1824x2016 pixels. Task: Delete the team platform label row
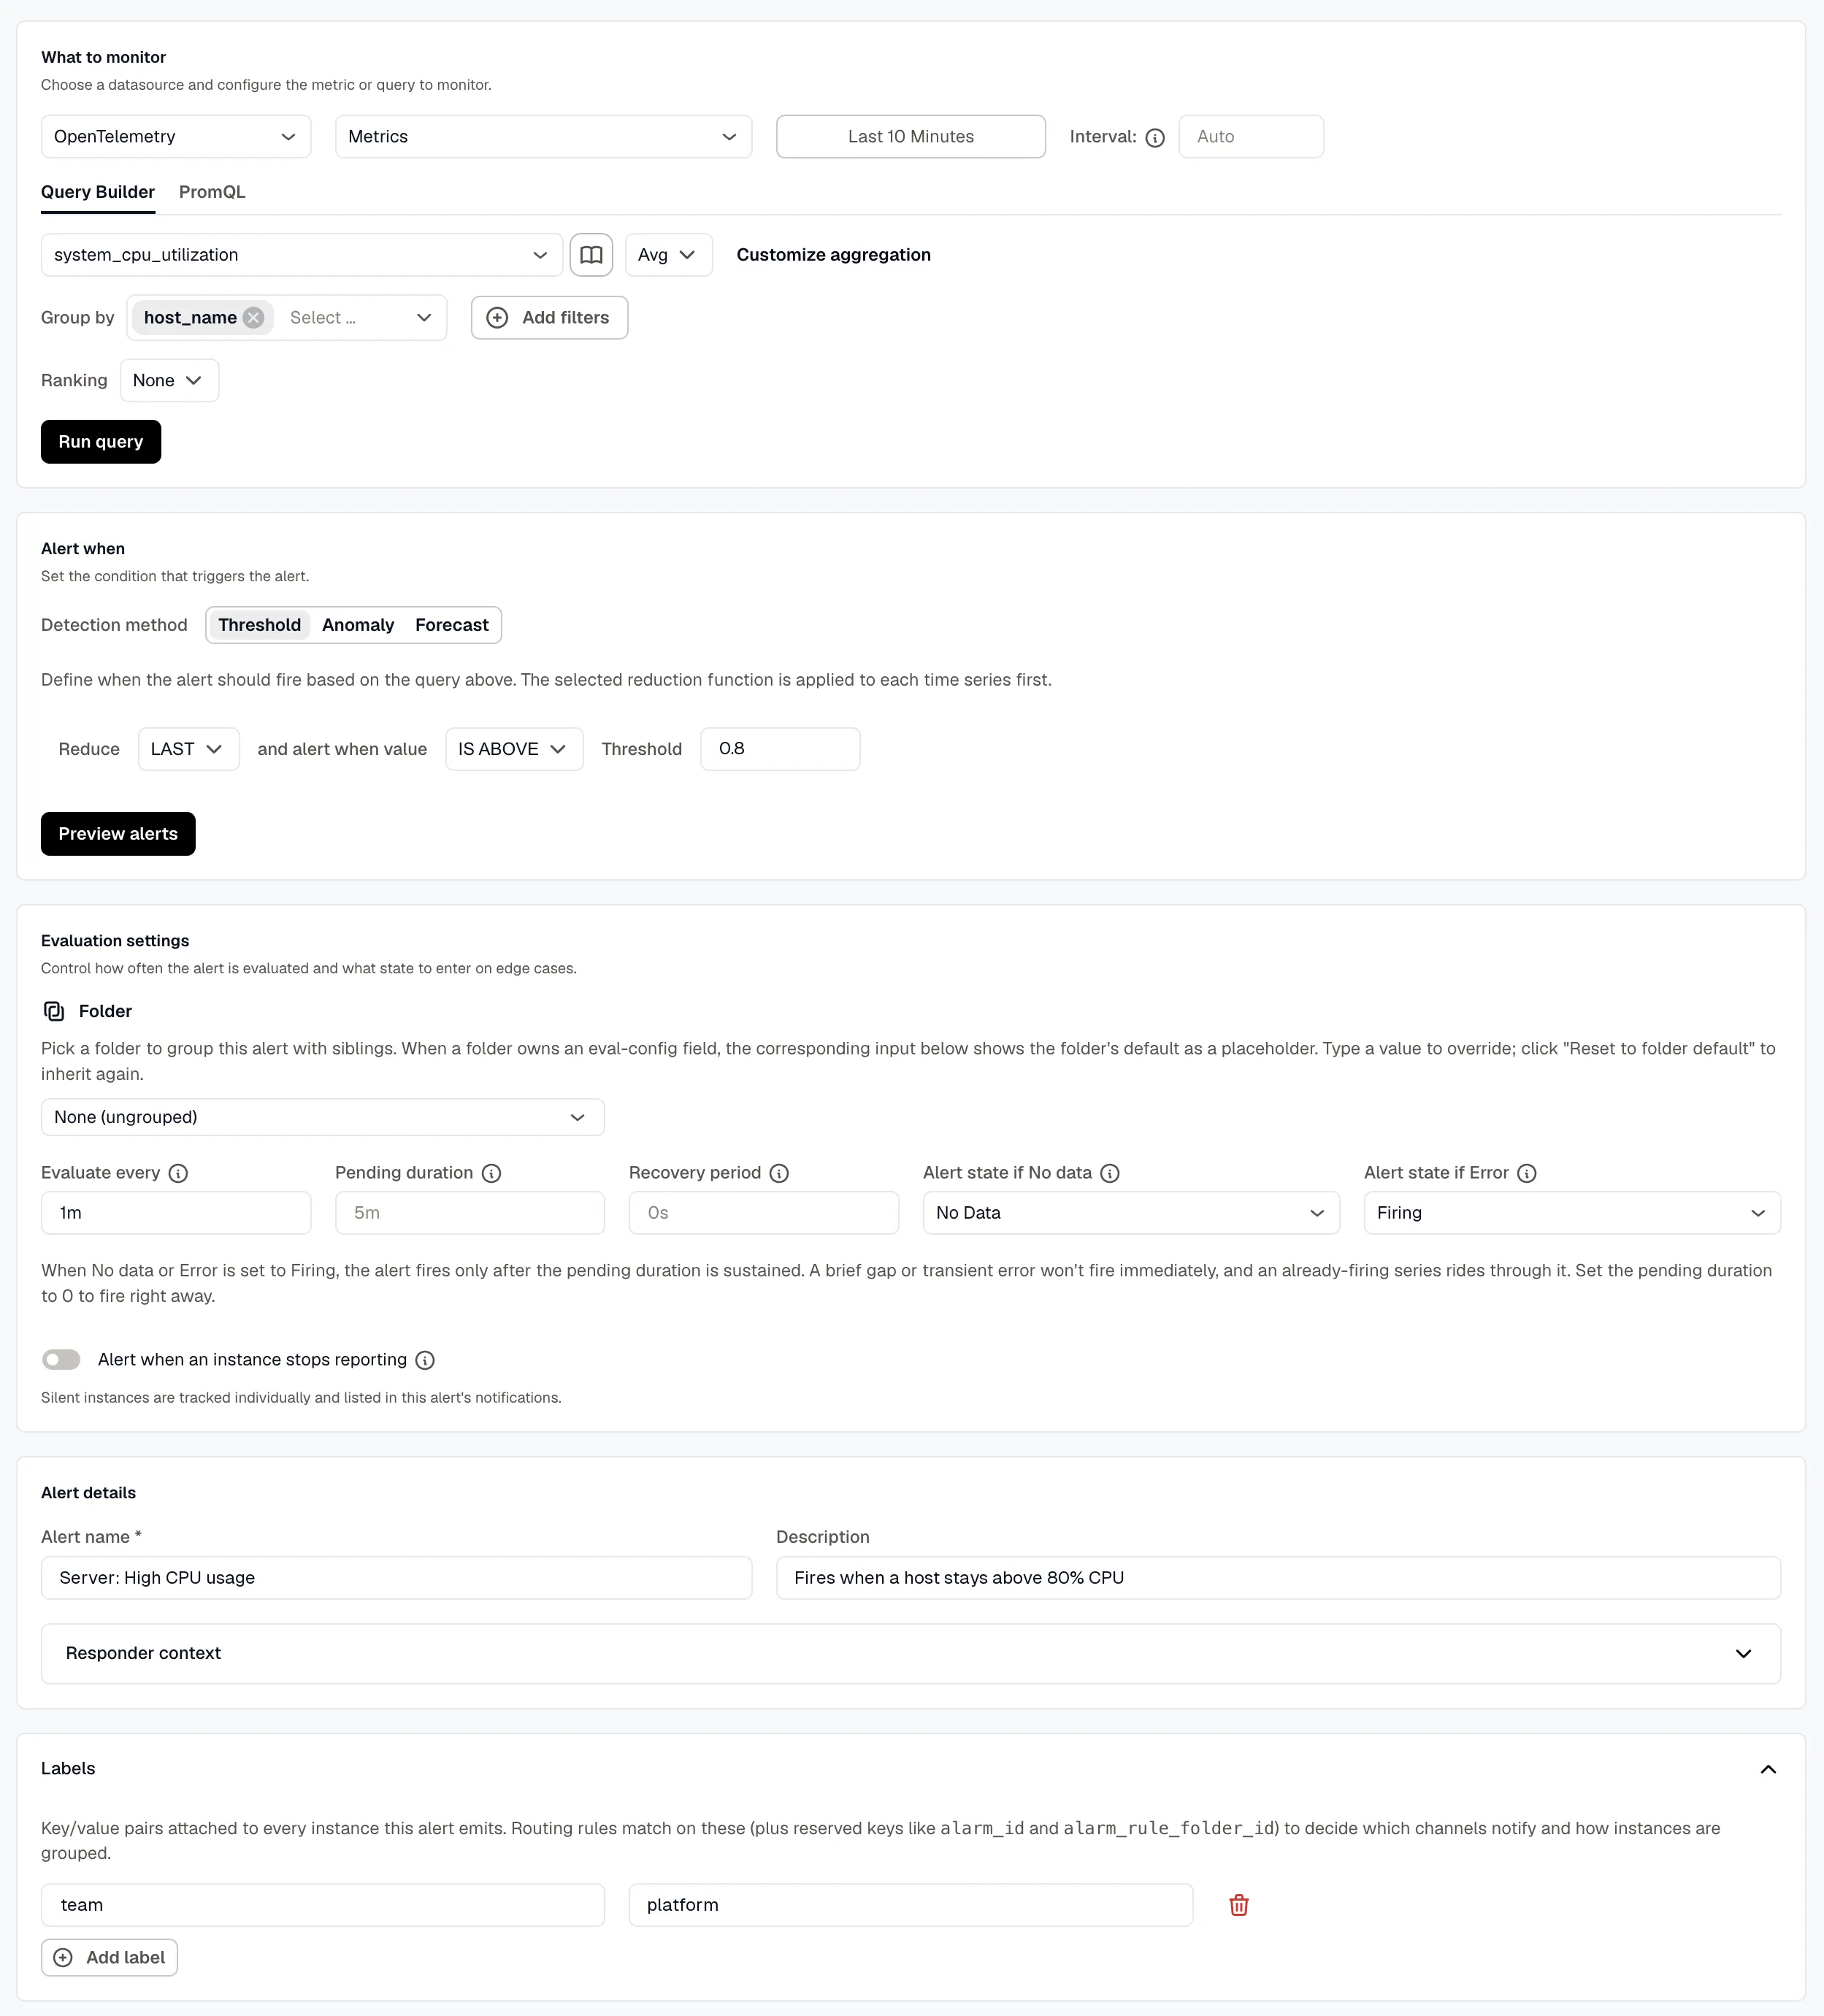click(x=1239, y=1905)
